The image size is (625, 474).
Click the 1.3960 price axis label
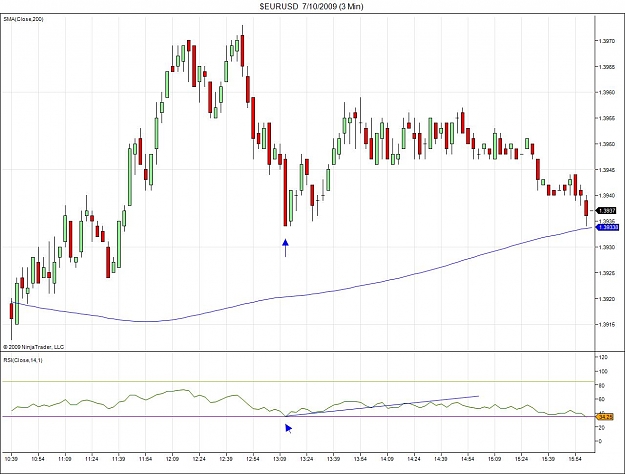pos(607,92)
